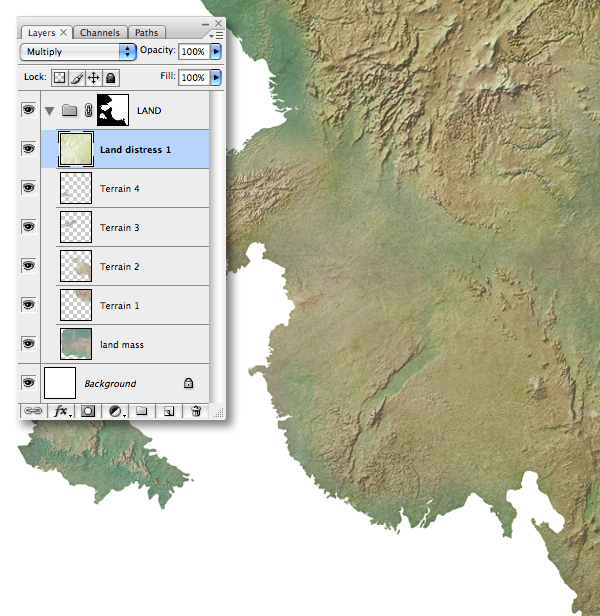Add a layer mask

click(x=88, y=411)
